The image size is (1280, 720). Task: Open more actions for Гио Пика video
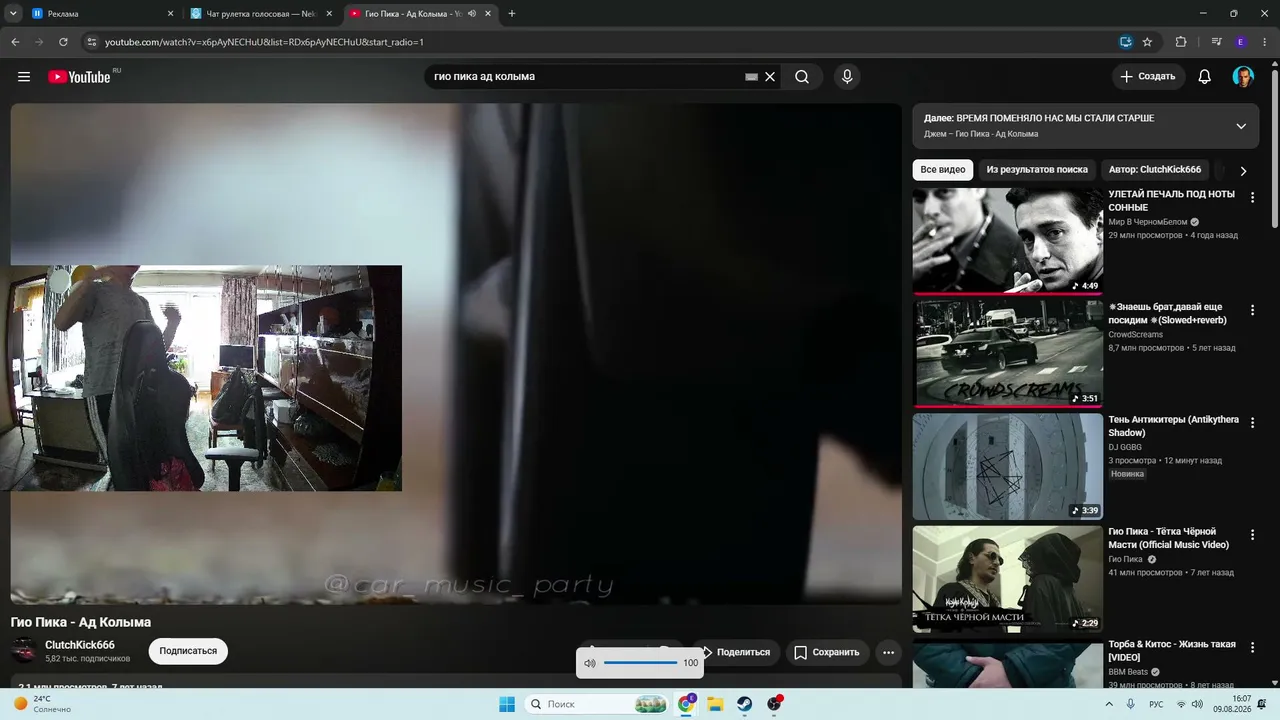(888, 652)
